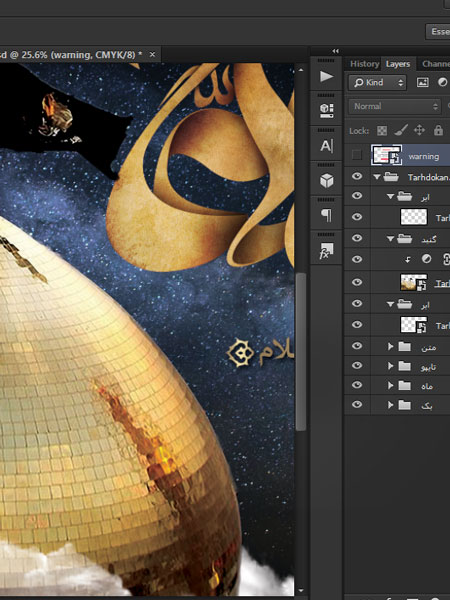Open the Paragraph panel pilcrow icon

point(326,215)
